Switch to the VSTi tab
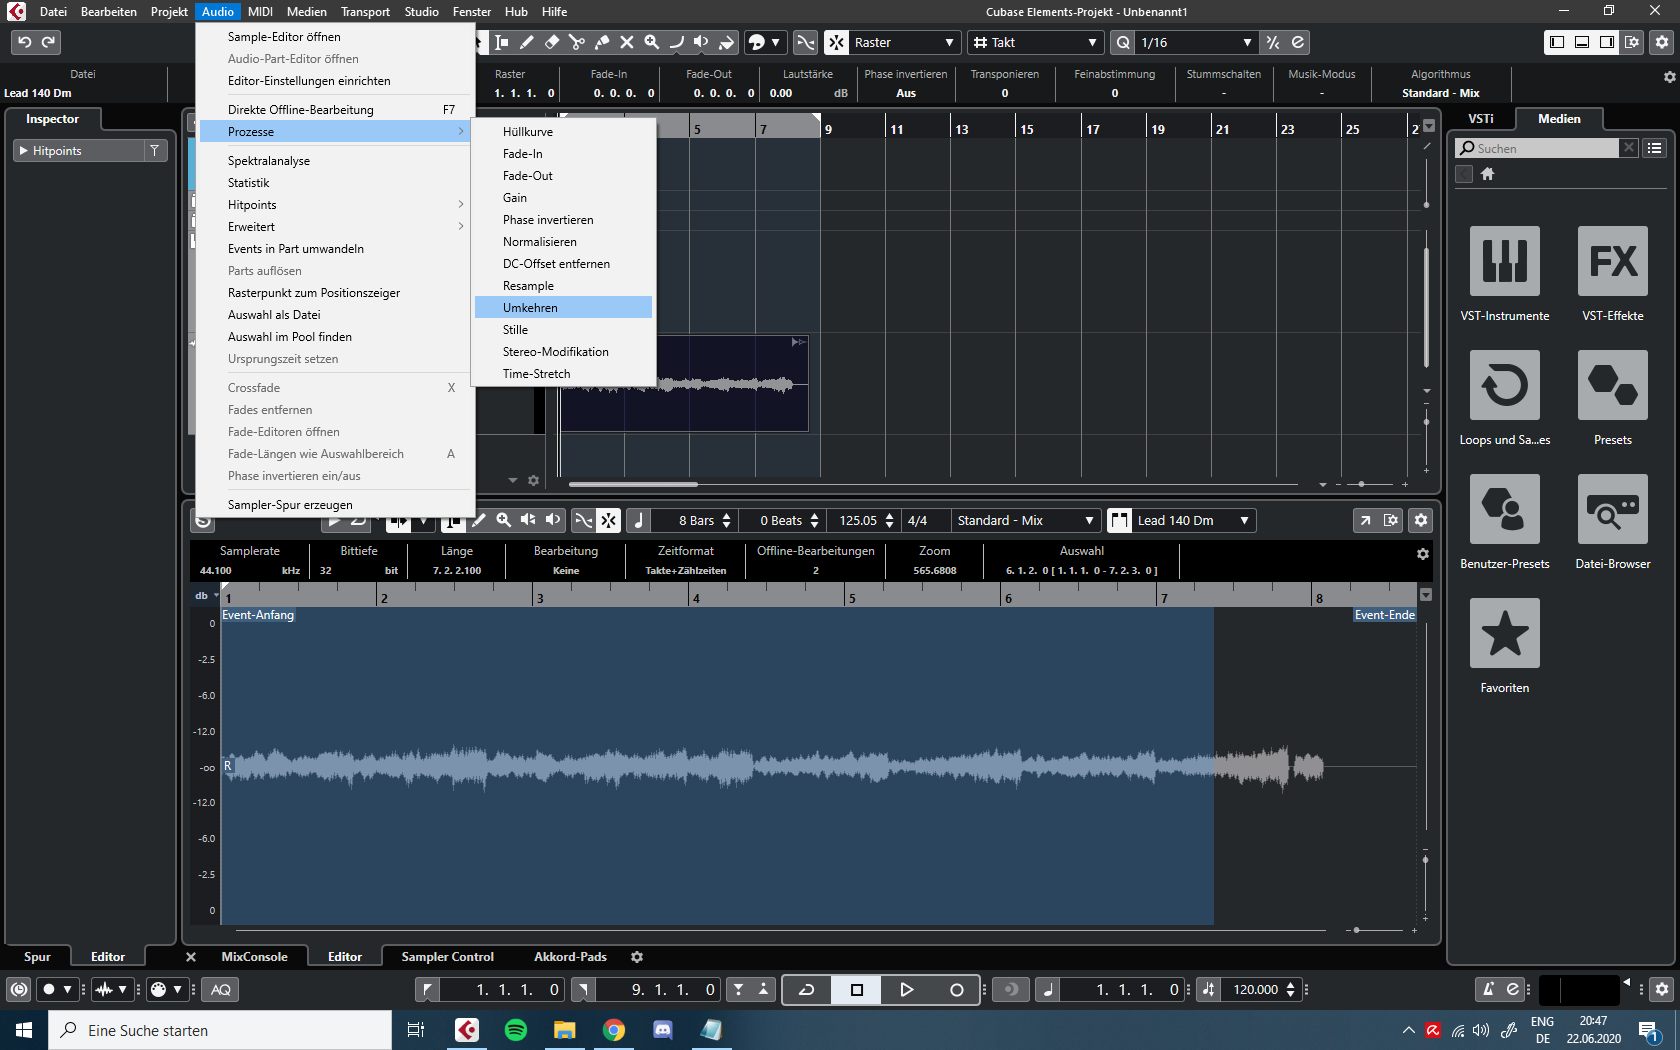This screenshot has height=1050, width=1680. [1480, 119]
